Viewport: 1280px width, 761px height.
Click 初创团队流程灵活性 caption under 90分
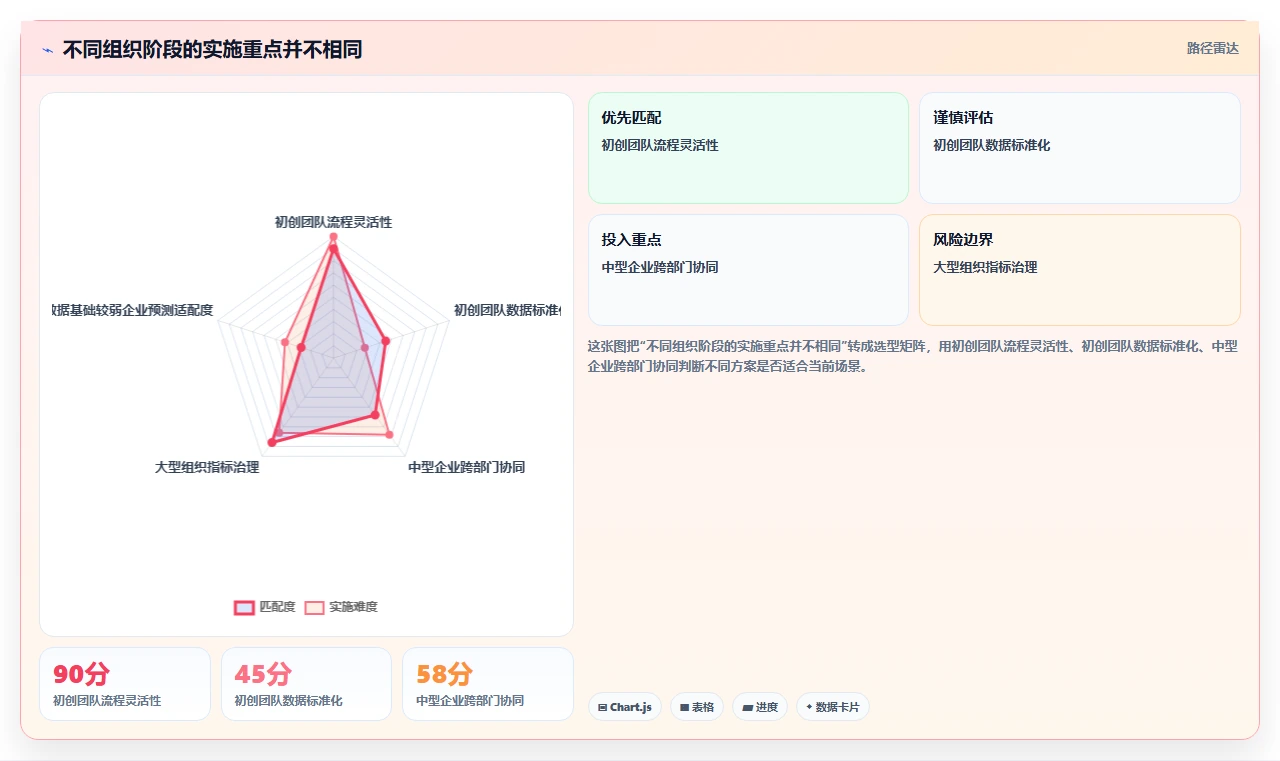click(x=107, y=701)
